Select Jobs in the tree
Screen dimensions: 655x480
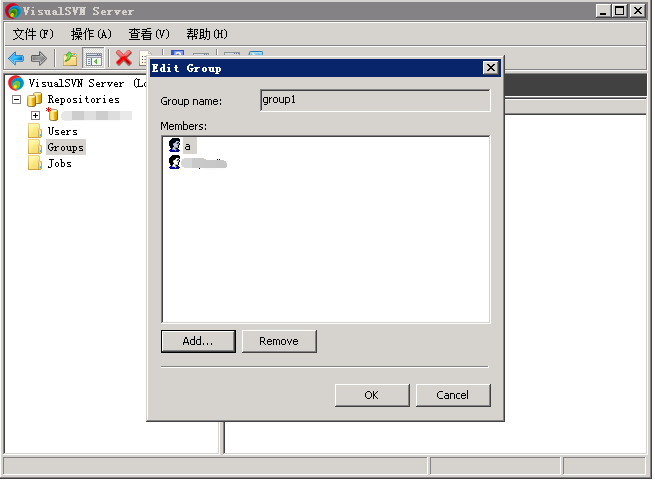[60, 163]
